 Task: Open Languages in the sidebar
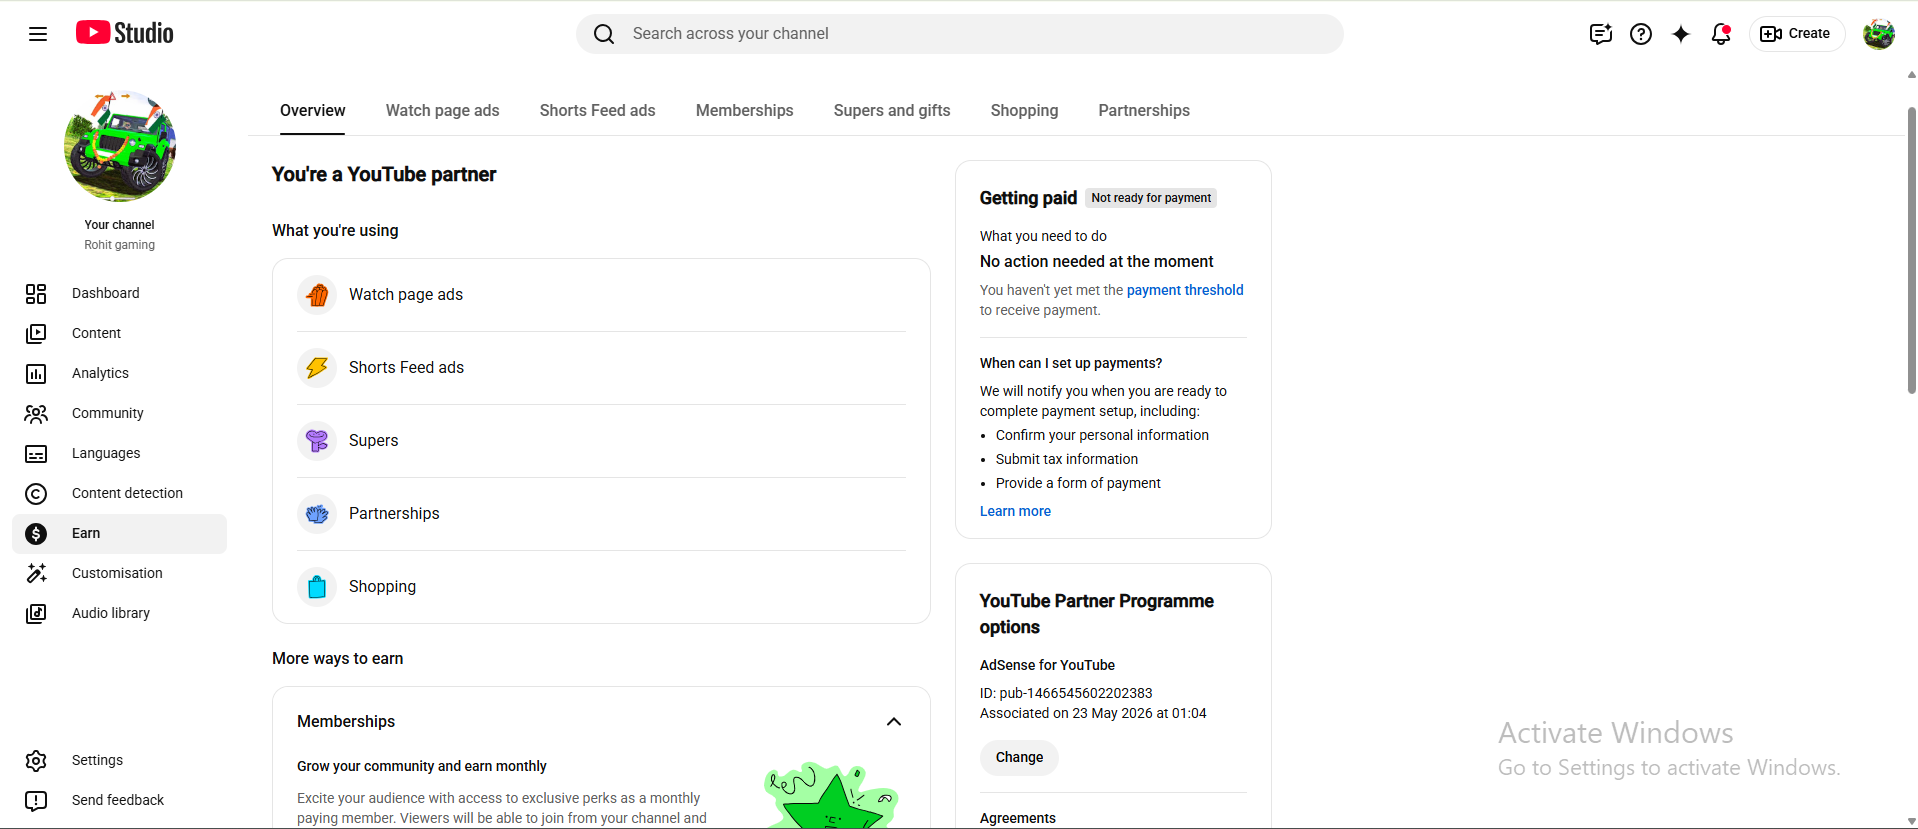point(119,453)
